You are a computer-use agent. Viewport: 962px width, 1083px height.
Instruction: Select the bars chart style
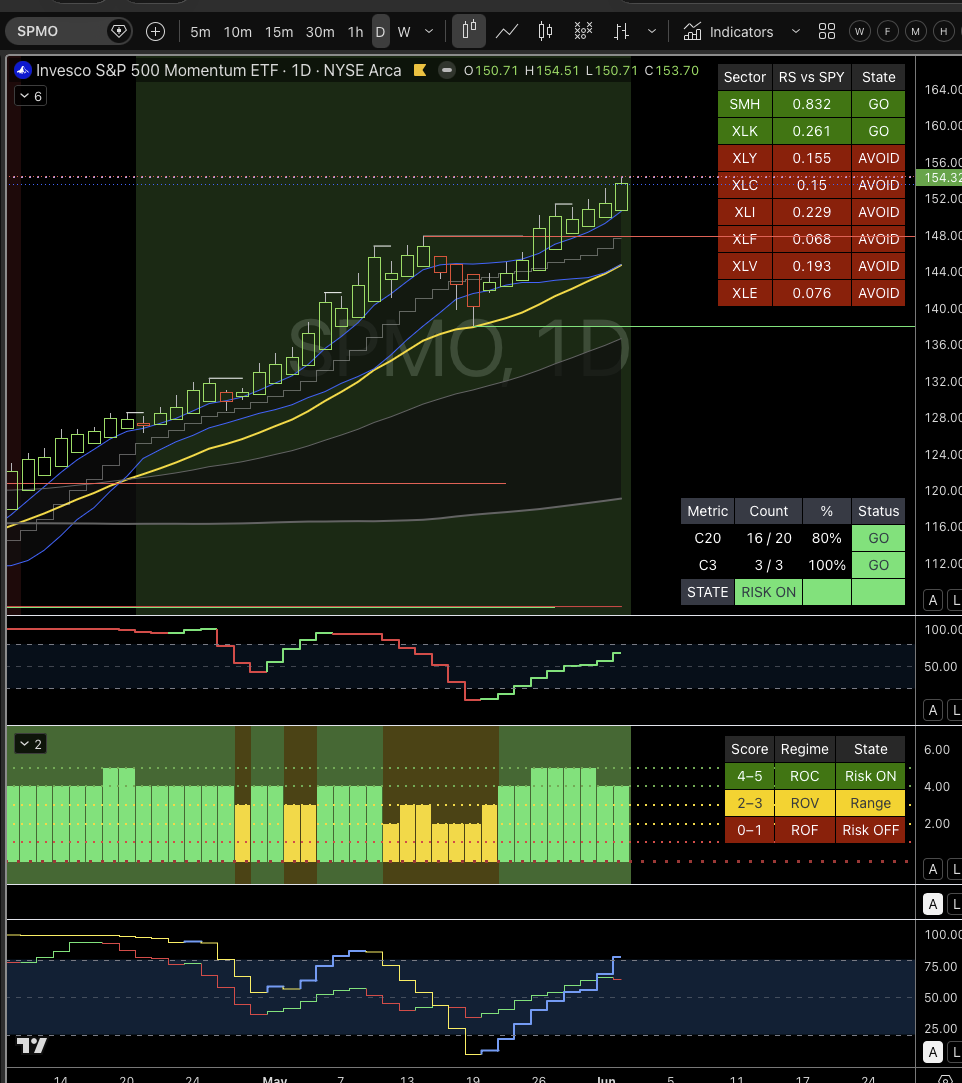[x=622, y=31]
